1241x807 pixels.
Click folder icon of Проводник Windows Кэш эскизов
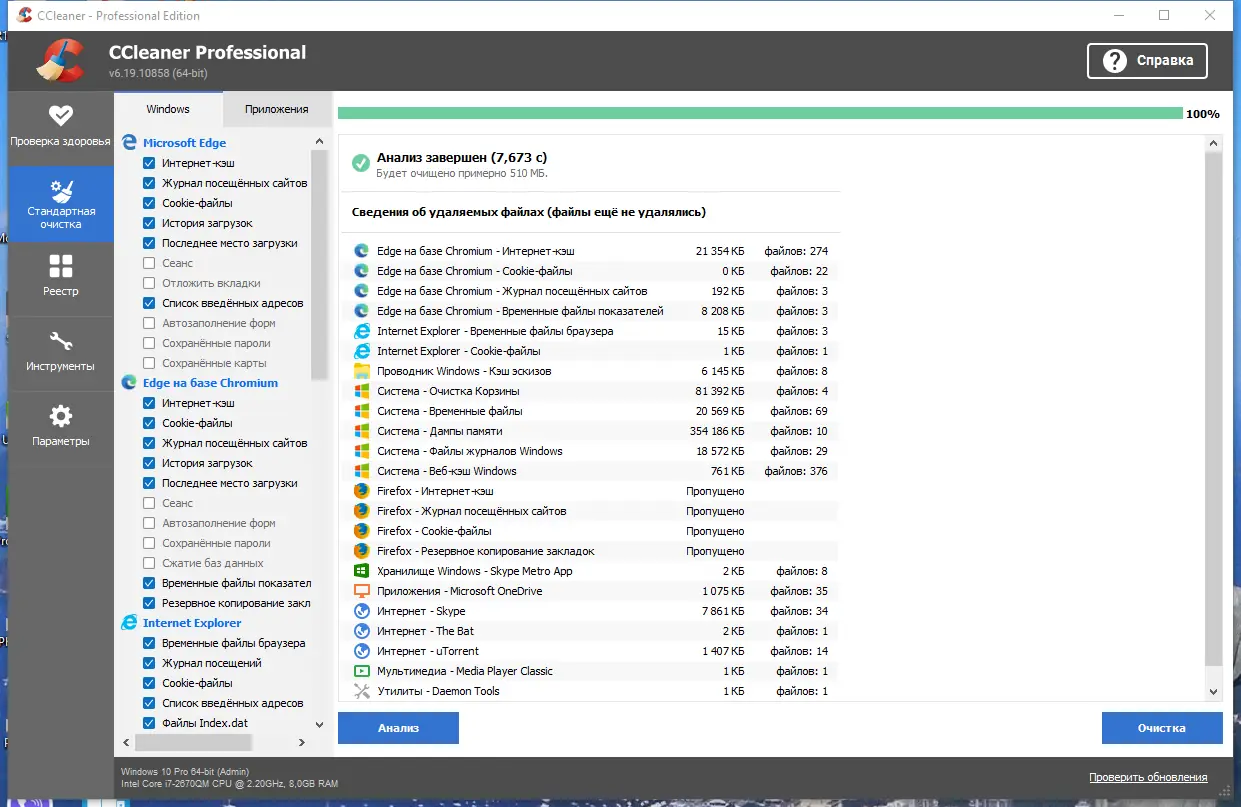[361, 371]
